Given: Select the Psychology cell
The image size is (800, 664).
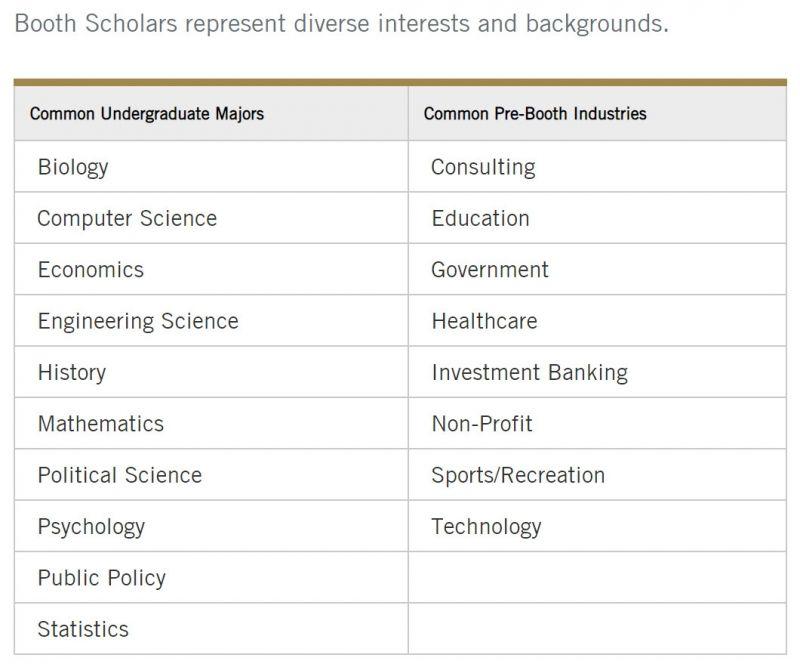Looking at the screenshot, I should click(x=91, y=527).
